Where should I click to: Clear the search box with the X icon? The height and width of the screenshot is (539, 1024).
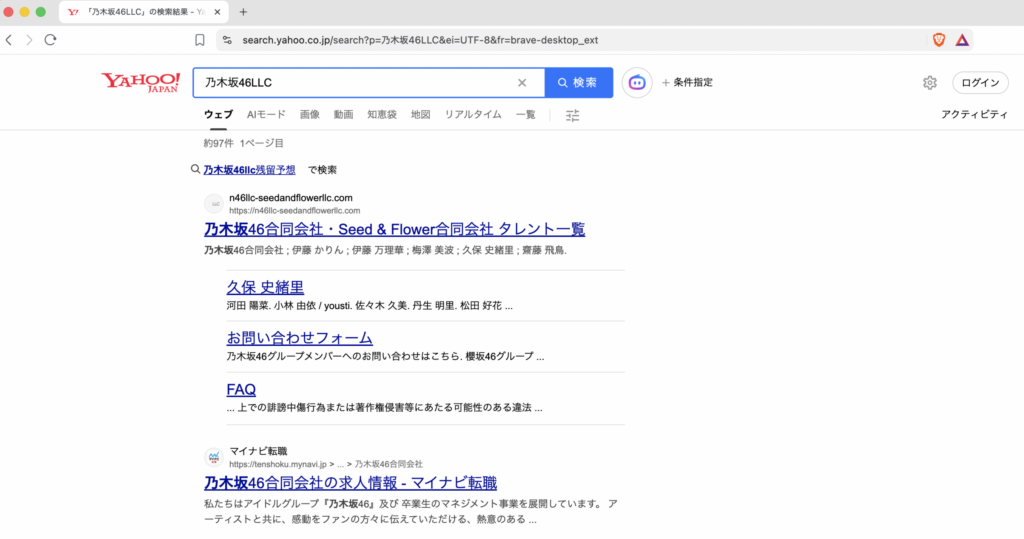click(x=522, y=83)
